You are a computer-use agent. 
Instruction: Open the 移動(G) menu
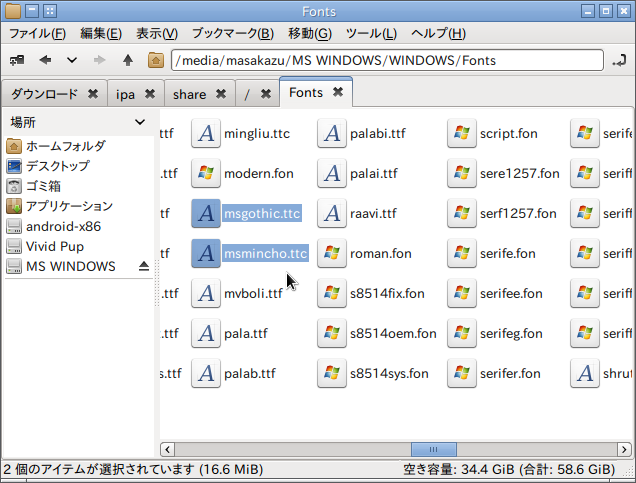coord(310,33)
